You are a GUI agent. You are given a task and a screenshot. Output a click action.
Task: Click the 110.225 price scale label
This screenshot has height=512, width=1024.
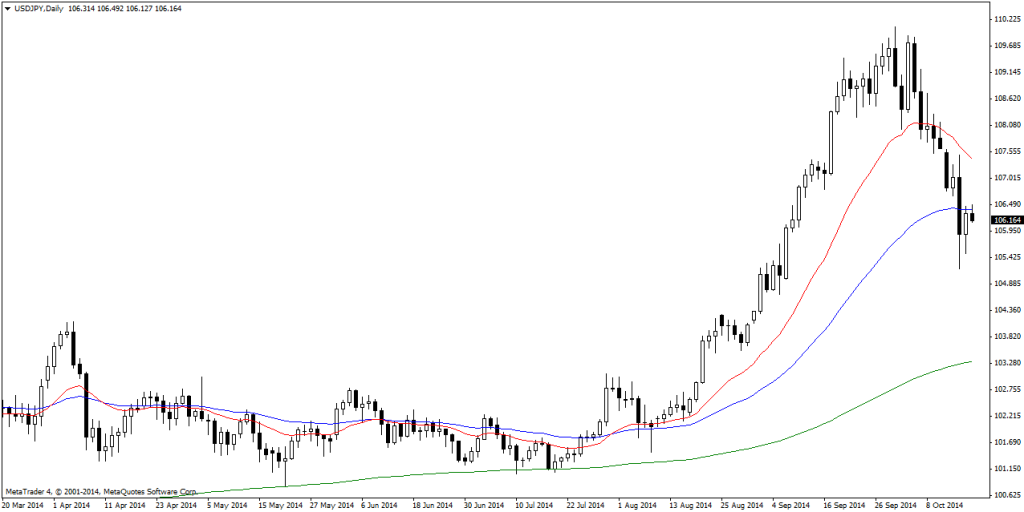[x=1007, y=19]
